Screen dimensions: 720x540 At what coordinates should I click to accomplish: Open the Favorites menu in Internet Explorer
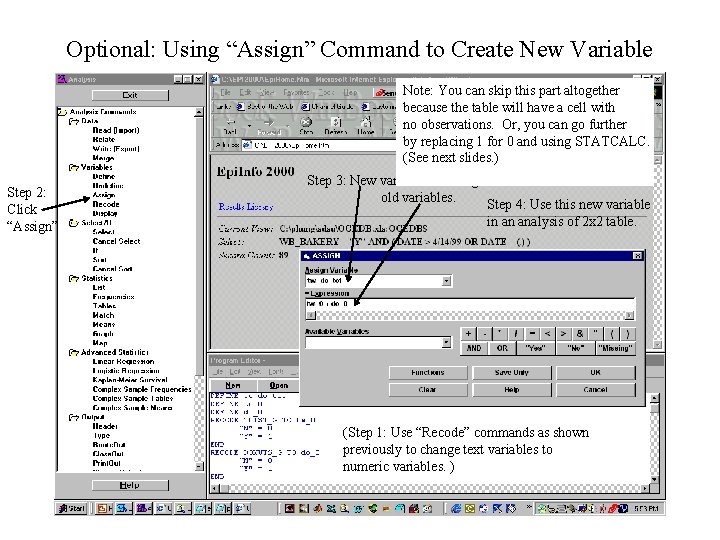coord(296,92)
